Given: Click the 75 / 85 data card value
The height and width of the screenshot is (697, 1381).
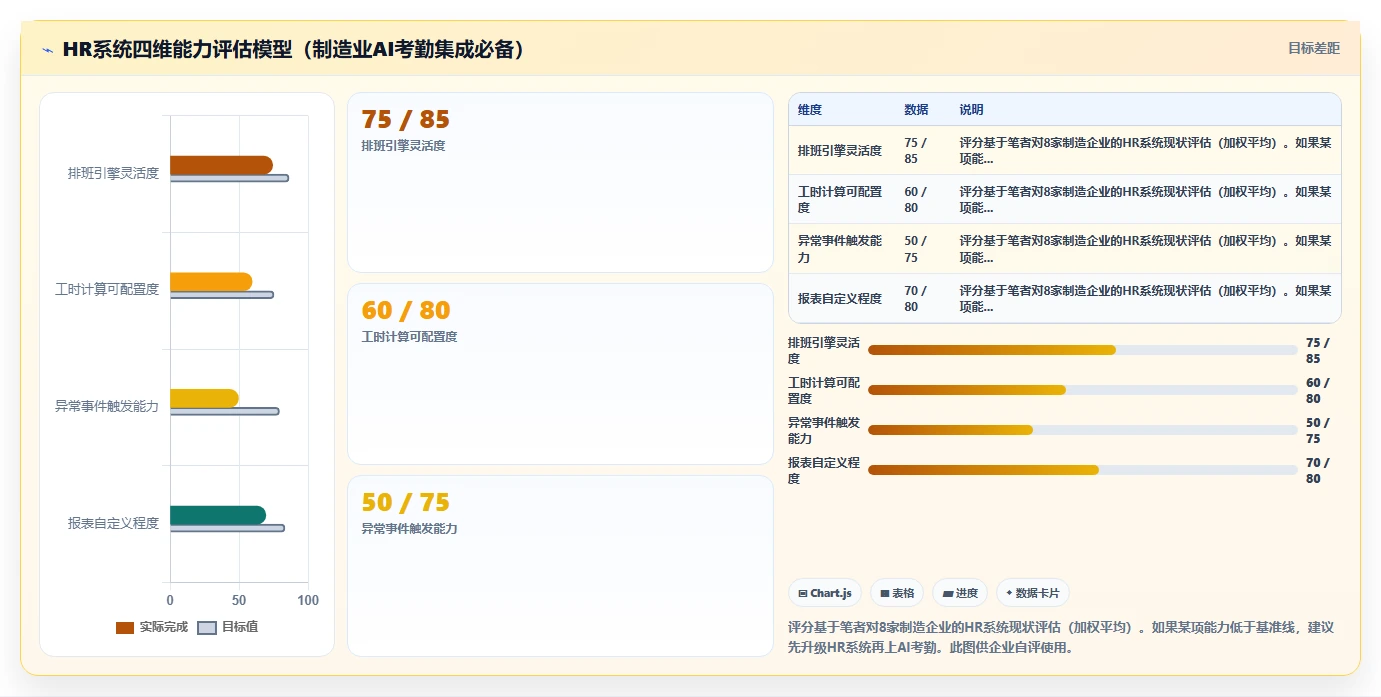Looking at the screenshot, I should (406, 119).
